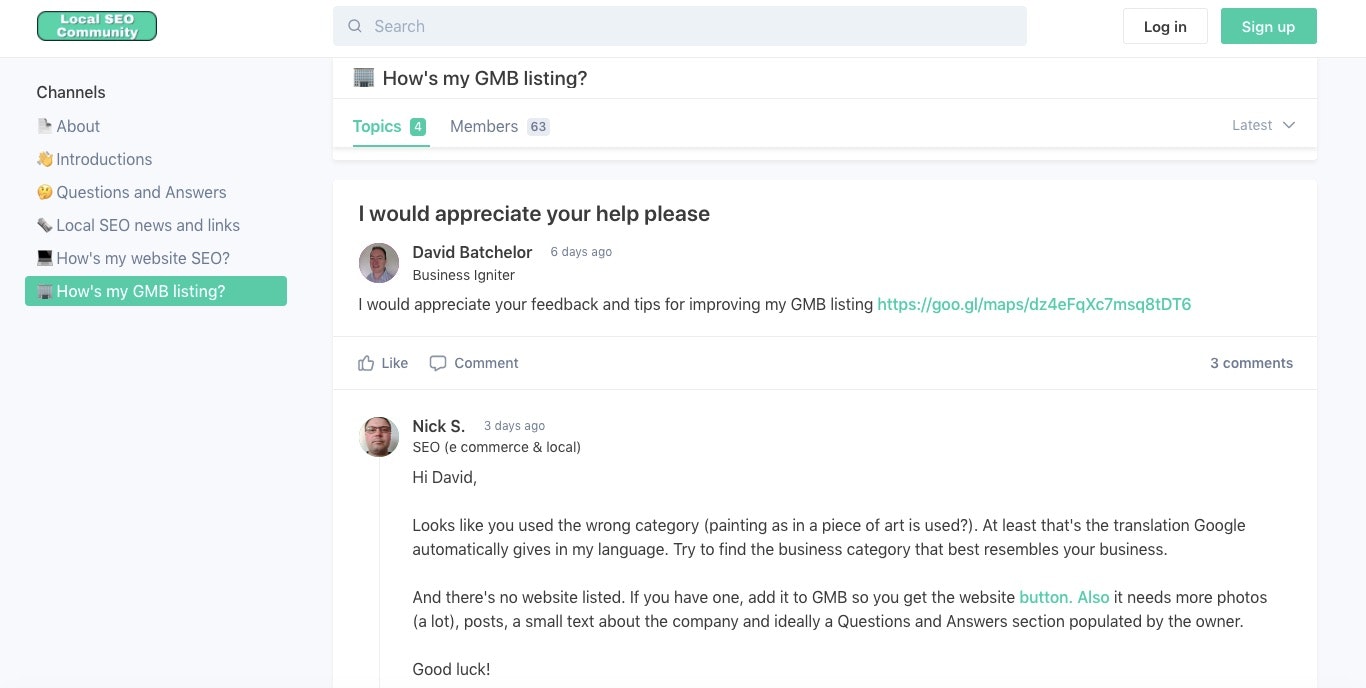This screenshot has width=1366, height=688.
Task: Open the Local SEO news and links channel
Action: (x=148, y=225)
